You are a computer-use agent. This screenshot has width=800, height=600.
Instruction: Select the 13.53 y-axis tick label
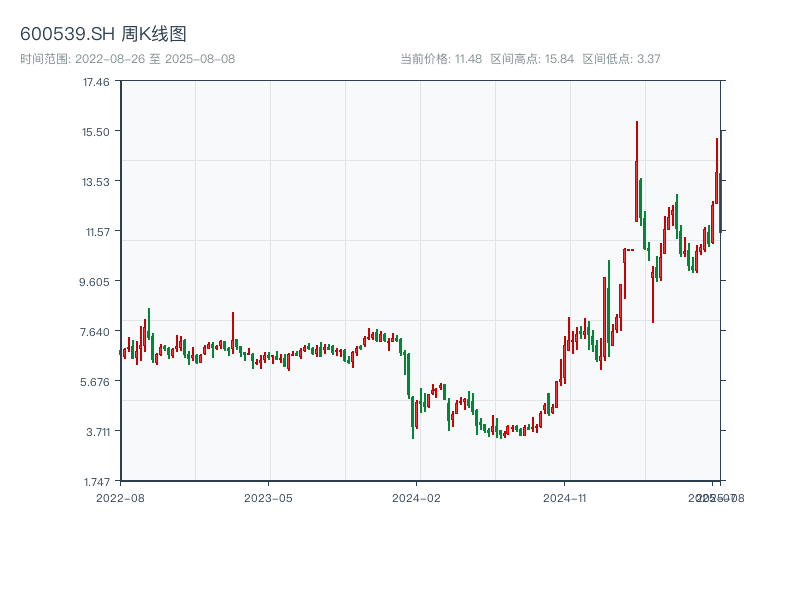[x=96, y=182]
